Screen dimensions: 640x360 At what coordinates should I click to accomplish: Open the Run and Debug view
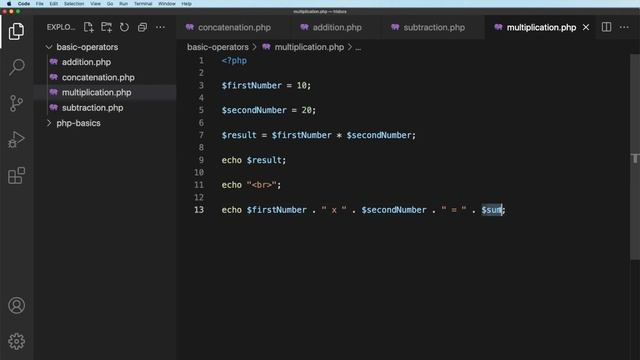[16, 139]
